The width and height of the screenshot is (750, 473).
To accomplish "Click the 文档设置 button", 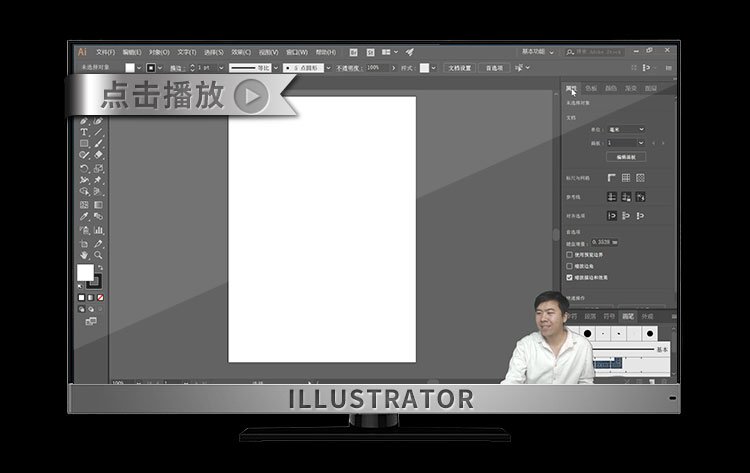I will tap(460, 68).
